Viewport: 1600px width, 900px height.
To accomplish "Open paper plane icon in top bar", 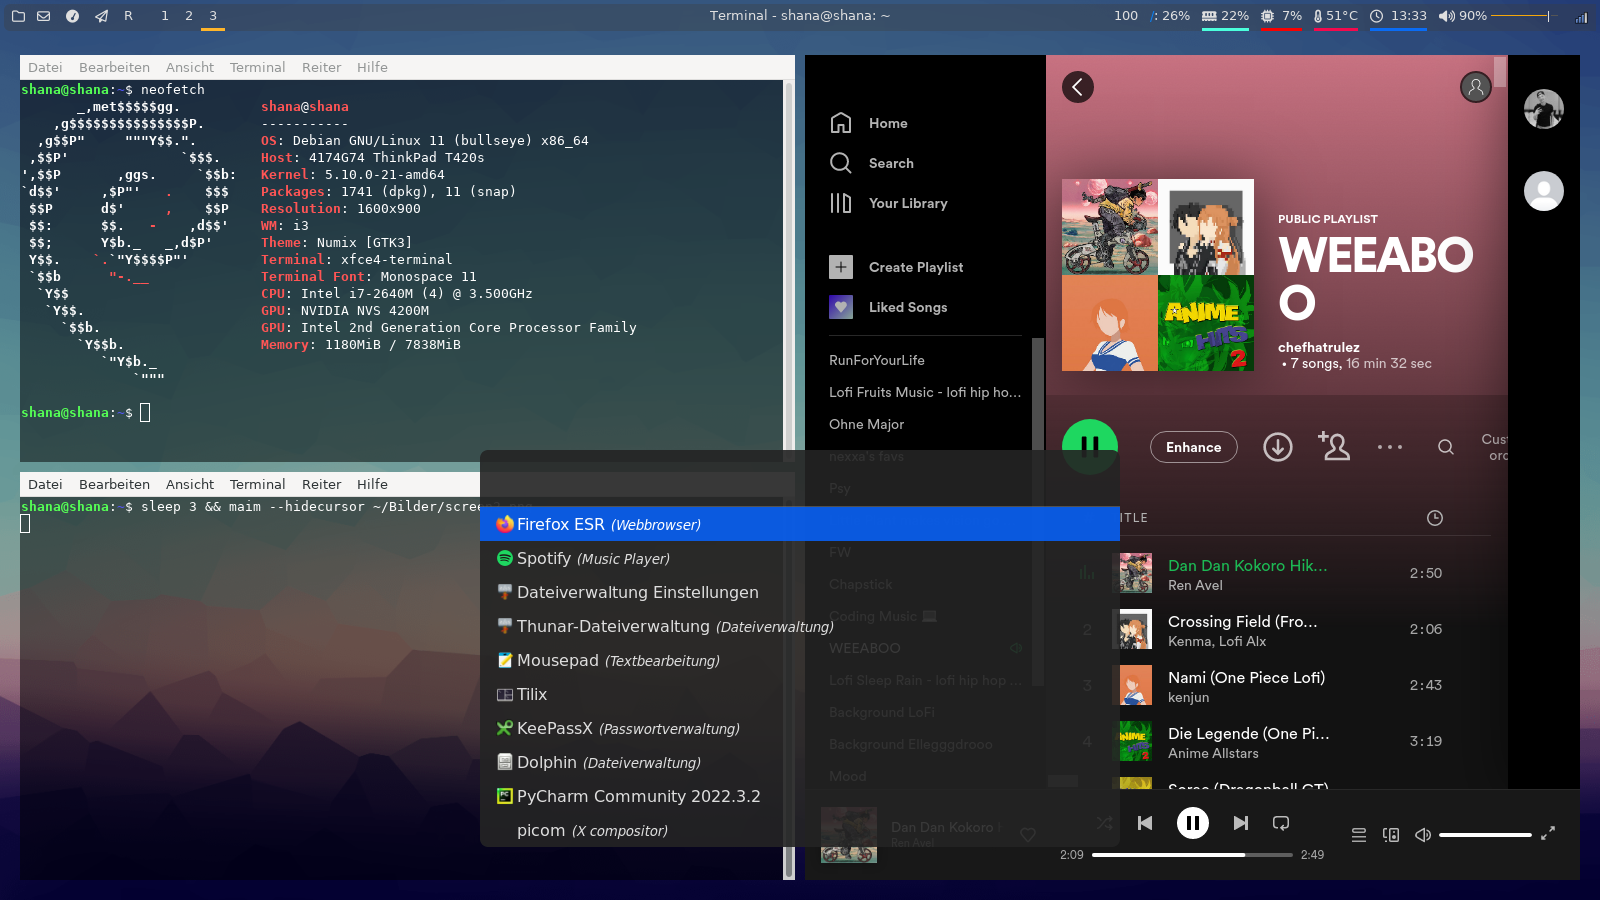I will (x=101, y=16).
